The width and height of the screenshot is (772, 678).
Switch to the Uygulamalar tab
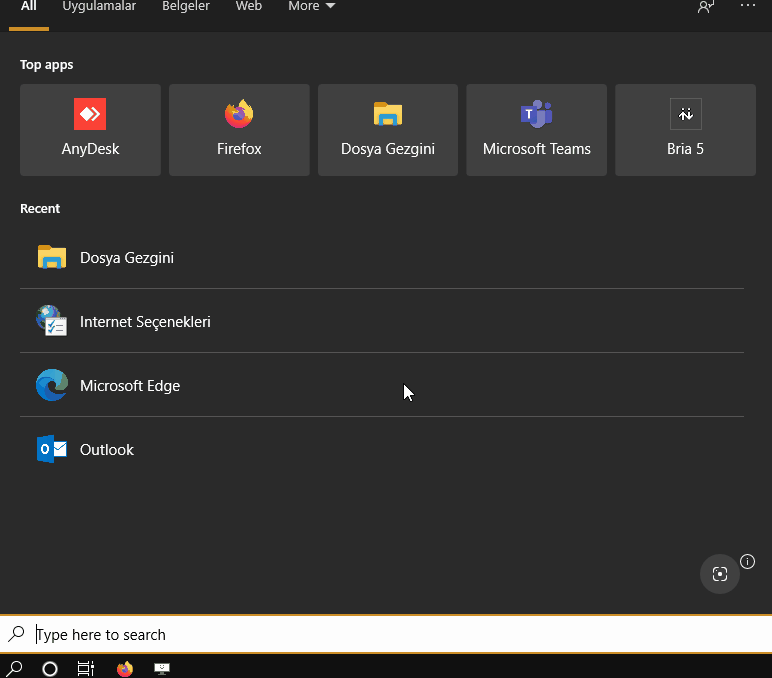click(x=99, y=6)
